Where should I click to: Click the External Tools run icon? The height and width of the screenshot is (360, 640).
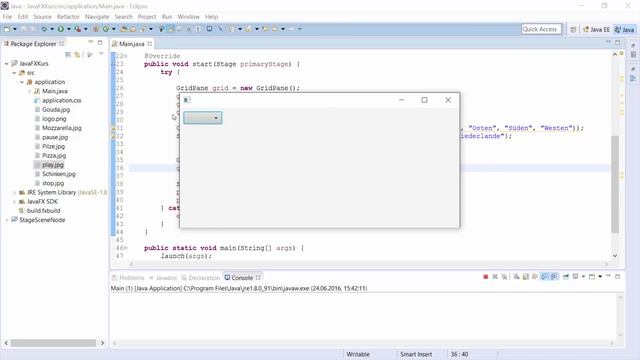coord(77,29)
